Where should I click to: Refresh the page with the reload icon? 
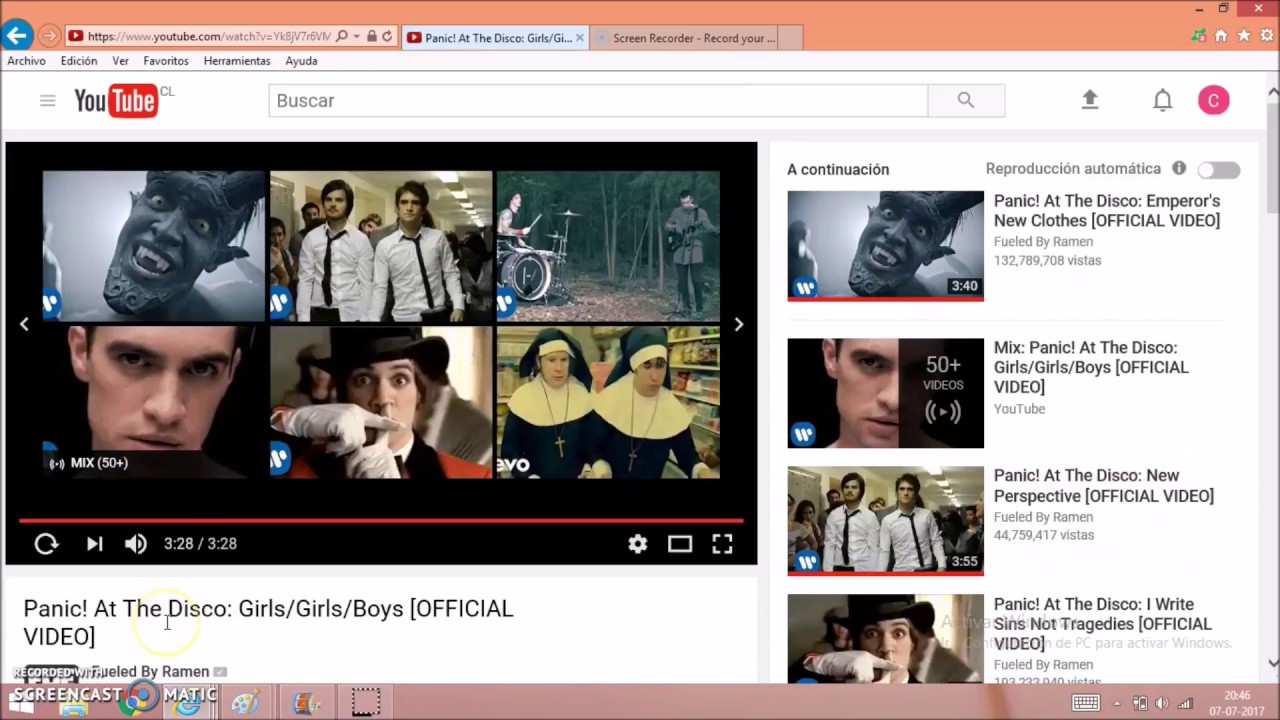pos(387,37)
